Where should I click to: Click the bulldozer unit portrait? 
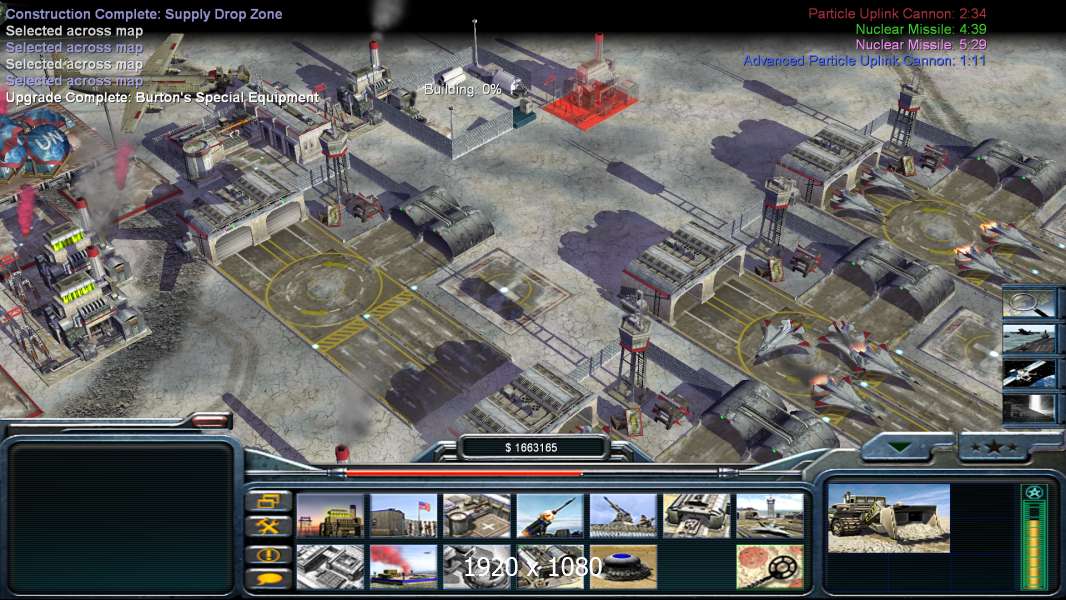889,518
